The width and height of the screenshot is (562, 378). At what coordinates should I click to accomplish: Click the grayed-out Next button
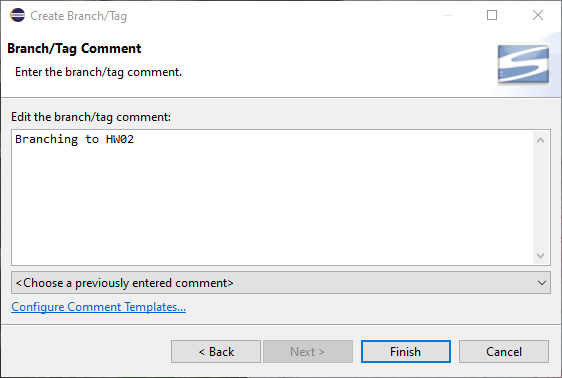tap(308, 351)
